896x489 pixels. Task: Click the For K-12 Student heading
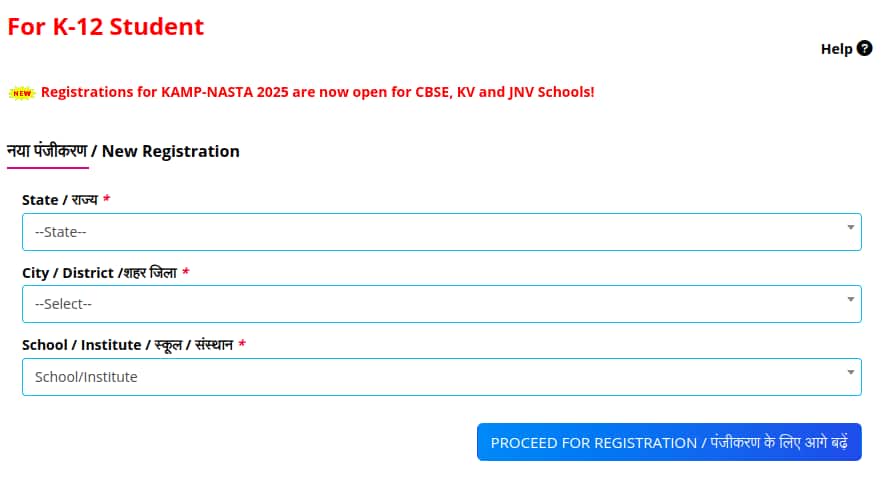(x=106, y=27)
